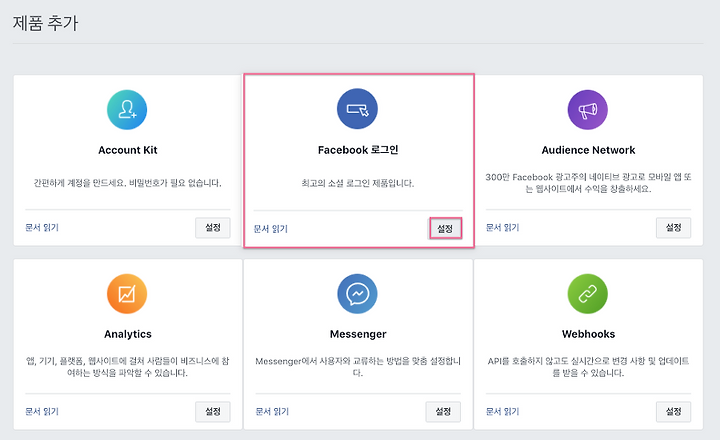
Task: Click 설정 button under Analytics
Action: click(x=213, y=412)
